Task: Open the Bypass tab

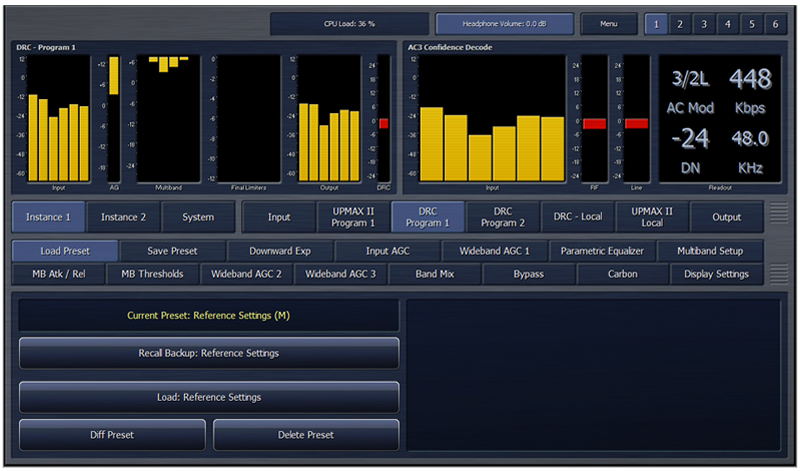Action: click(529, 274)
